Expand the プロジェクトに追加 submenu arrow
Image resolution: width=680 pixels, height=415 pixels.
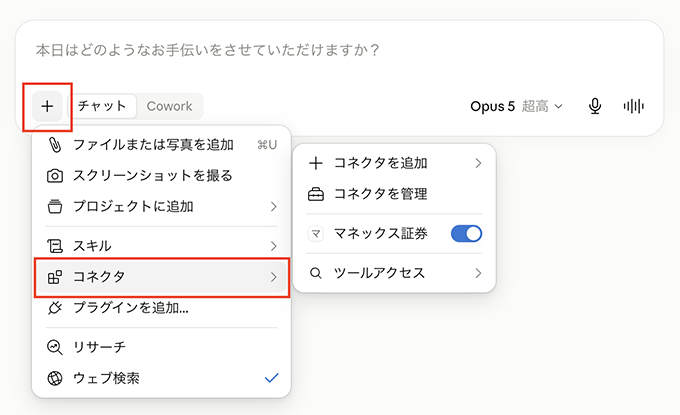[273, 207]
